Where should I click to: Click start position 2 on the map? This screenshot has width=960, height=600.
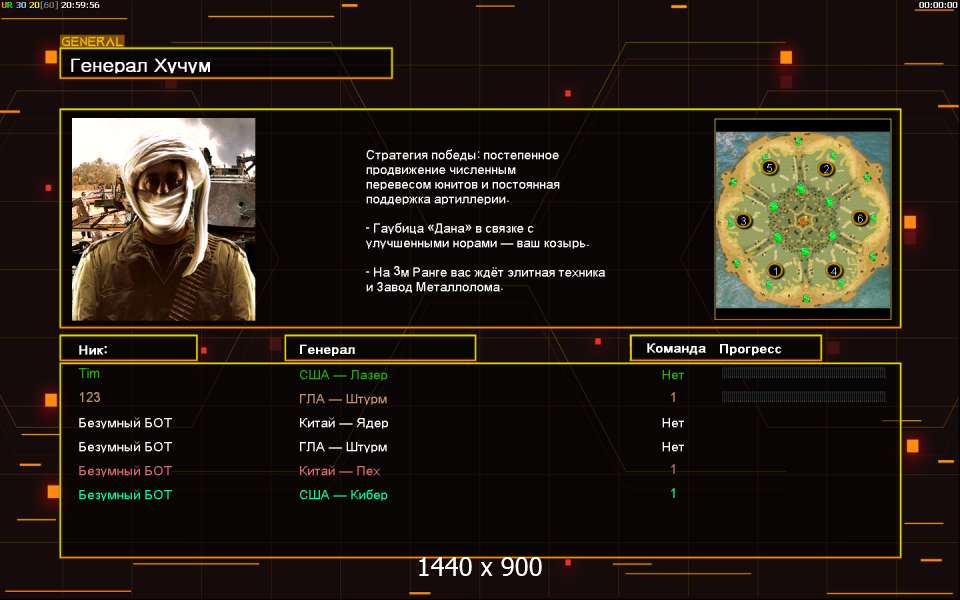tap(827, 169)
